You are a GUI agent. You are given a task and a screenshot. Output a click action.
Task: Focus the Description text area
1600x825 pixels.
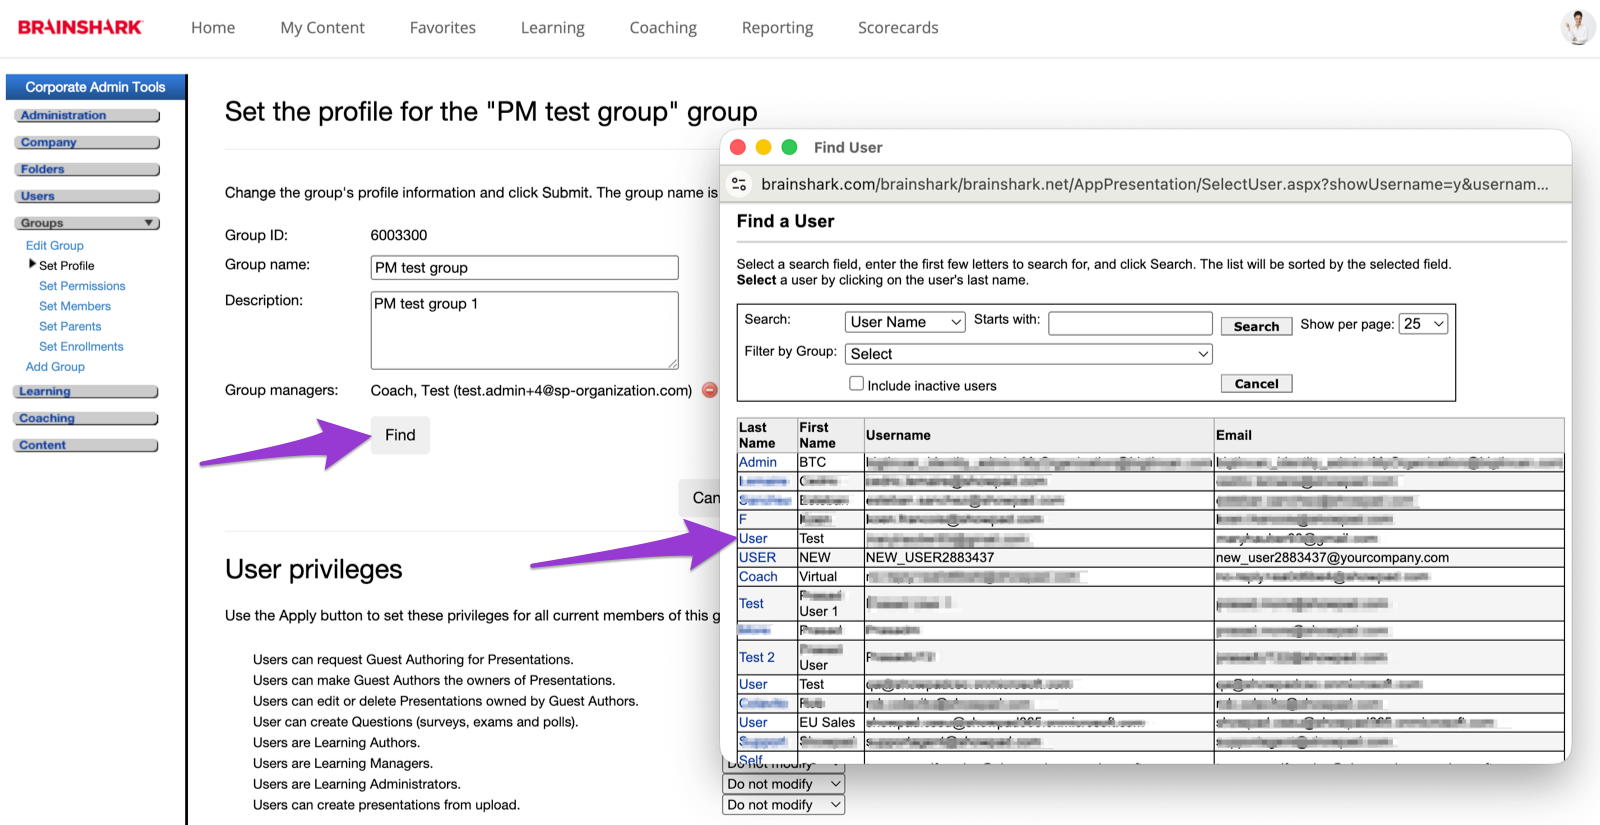coord(525,330)
